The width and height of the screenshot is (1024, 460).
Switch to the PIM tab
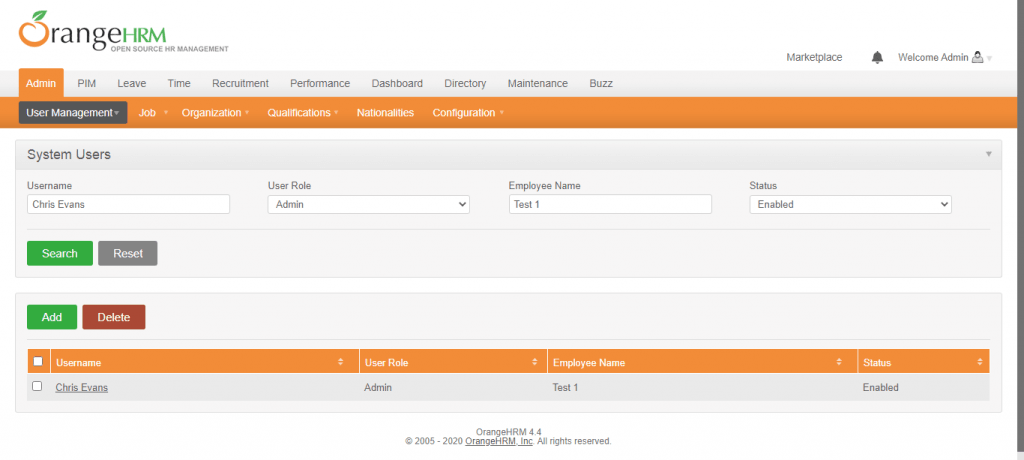(87, 83)
